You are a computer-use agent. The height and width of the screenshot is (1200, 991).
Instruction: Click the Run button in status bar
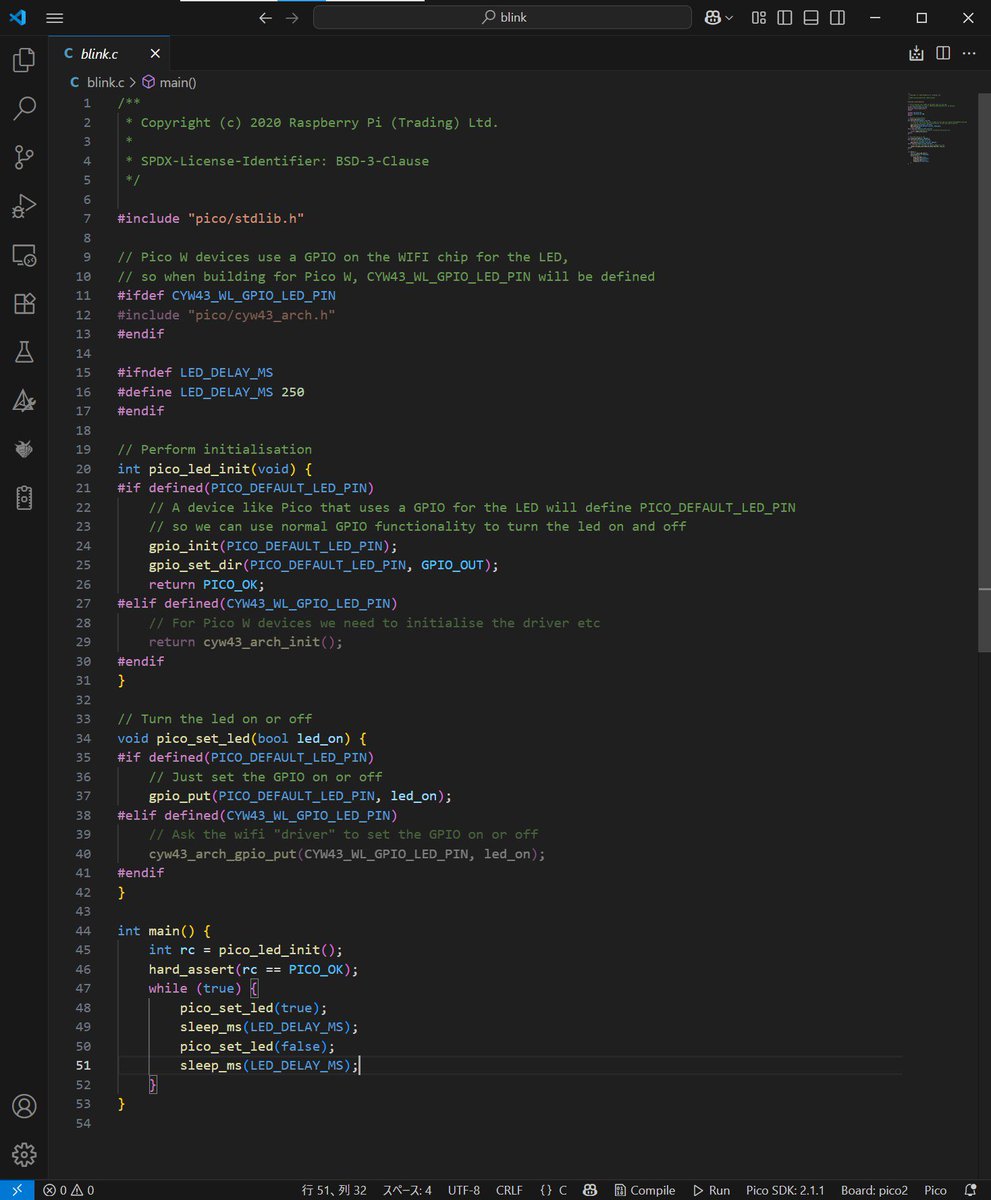[x=712, y=1190]
